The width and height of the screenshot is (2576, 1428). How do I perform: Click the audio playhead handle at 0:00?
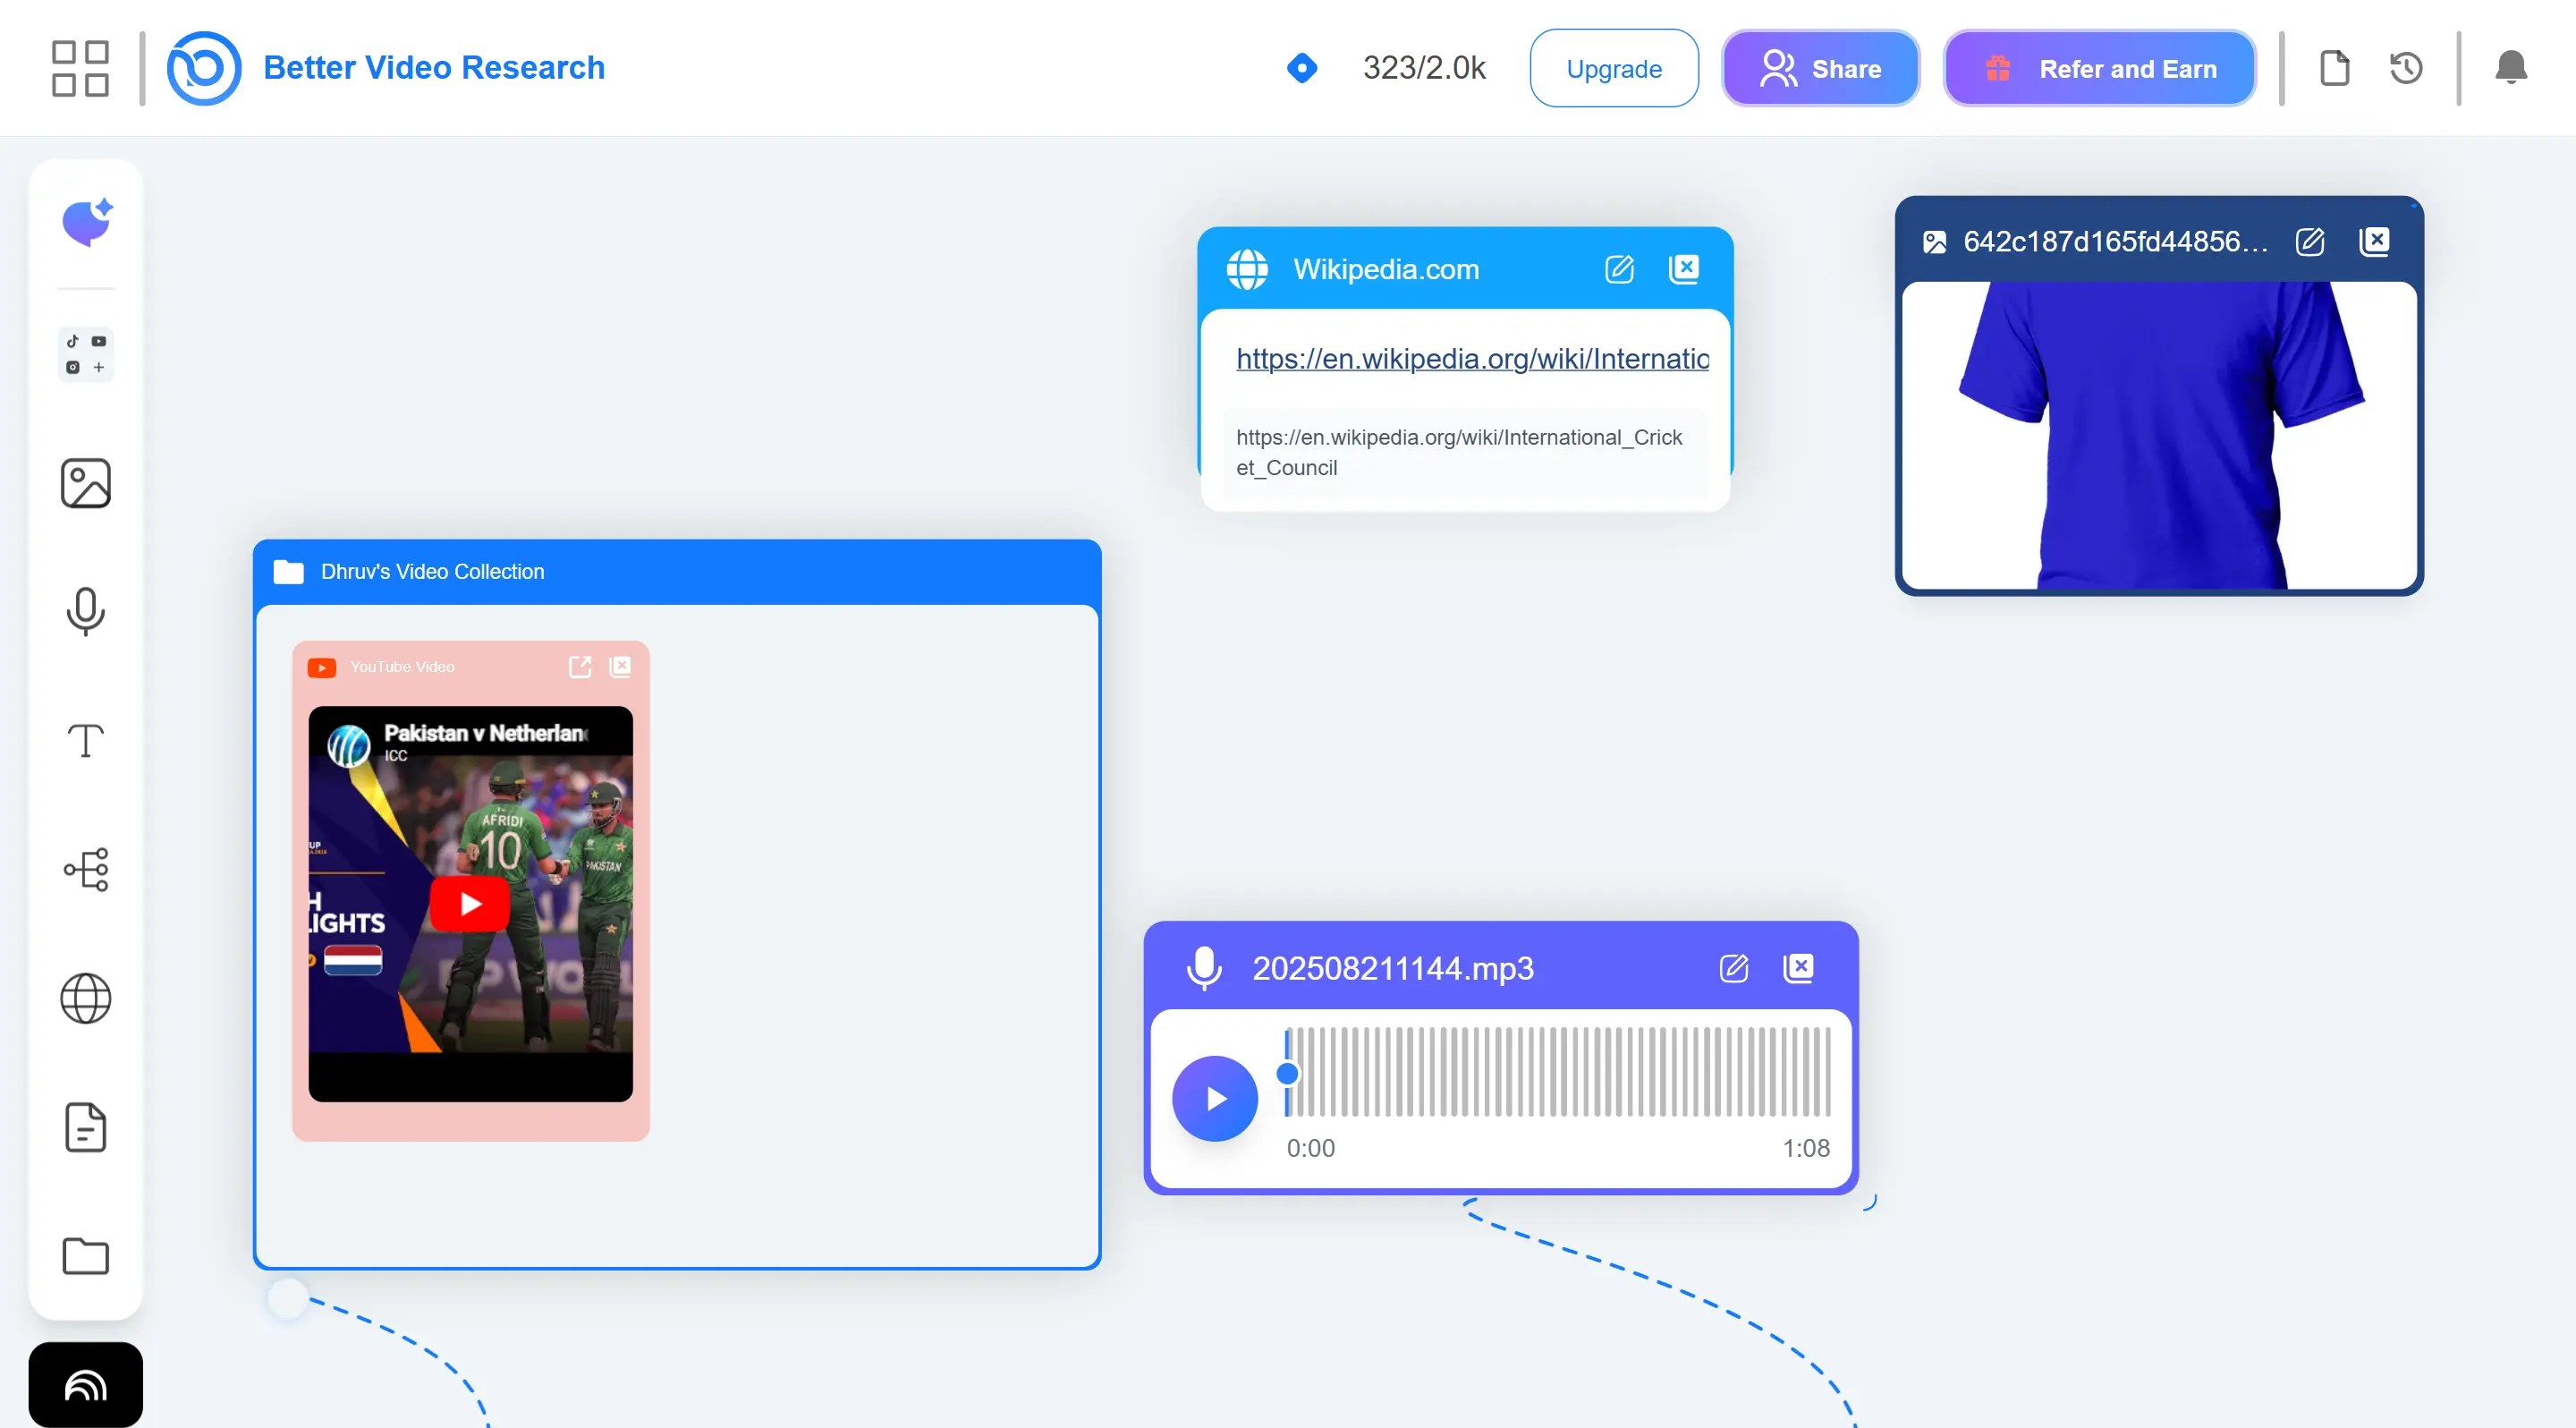(x=1288, y=1073)
